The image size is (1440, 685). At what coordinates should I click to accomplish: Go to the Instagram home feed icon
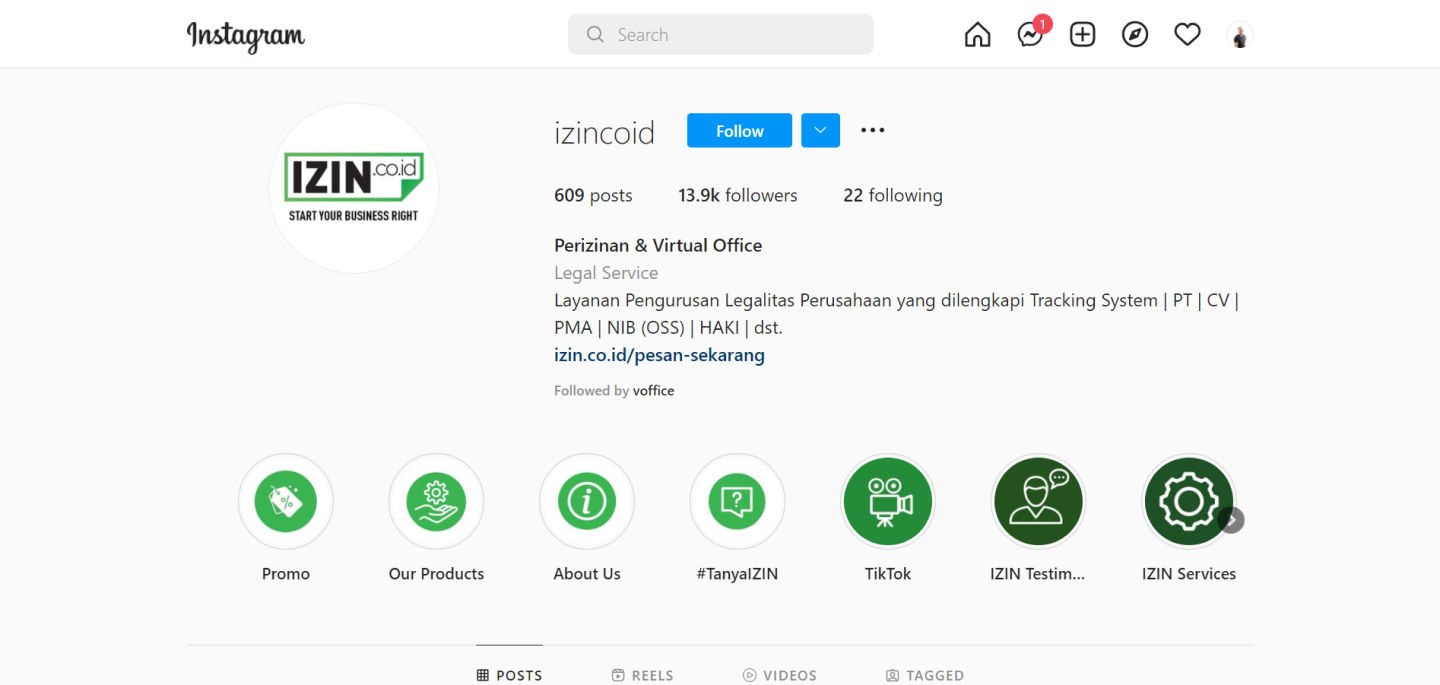click(977, 35)
